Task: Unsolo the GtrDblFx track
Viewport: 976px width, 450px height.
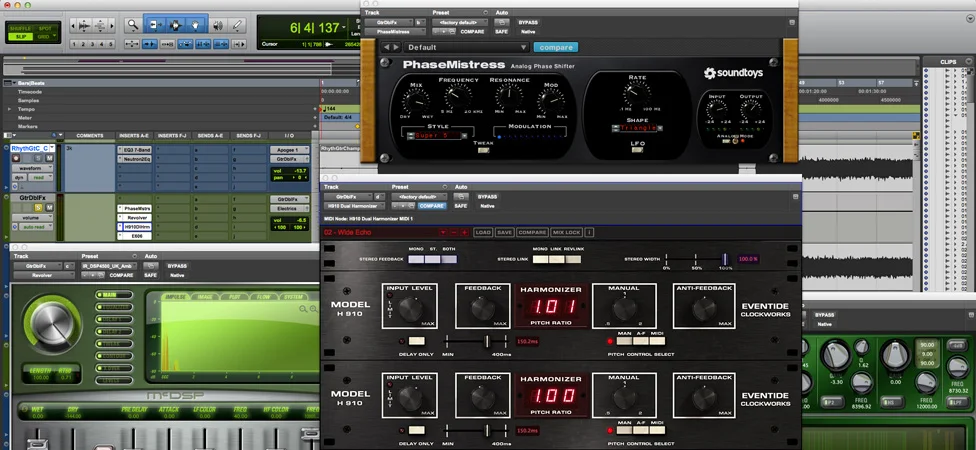Action: point(37,207)
